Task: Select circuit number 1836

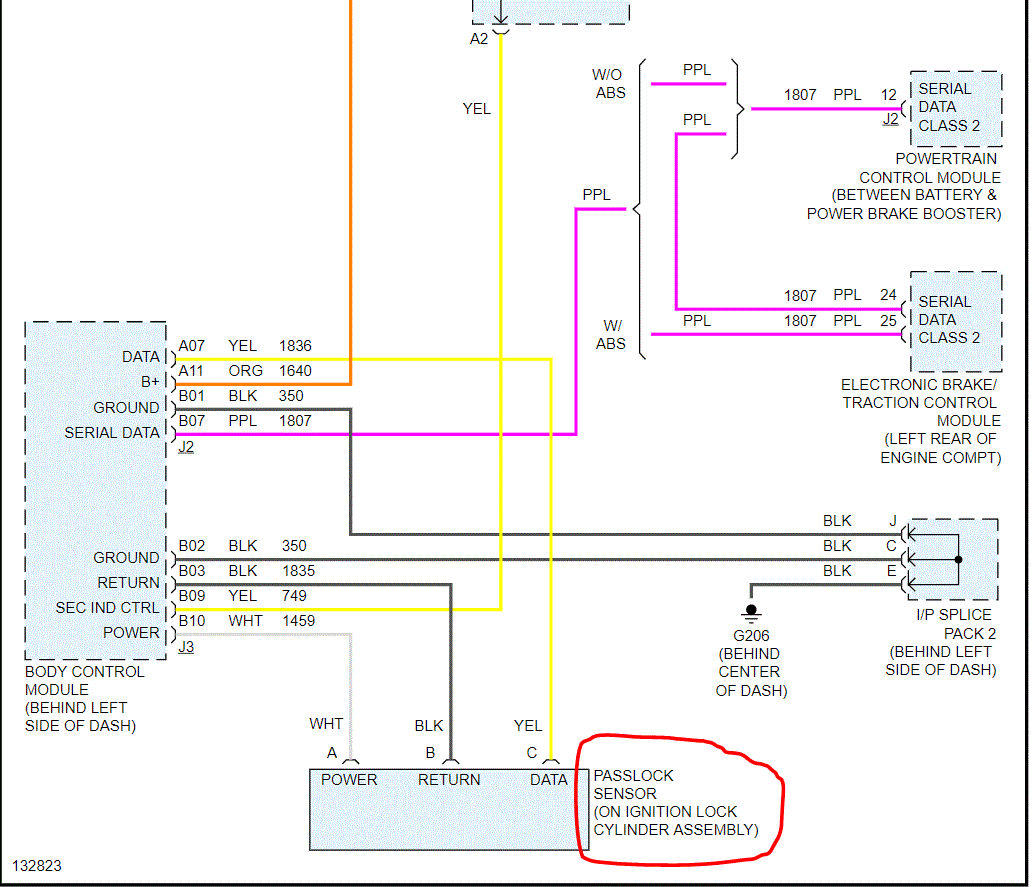Action: point(295,346)
